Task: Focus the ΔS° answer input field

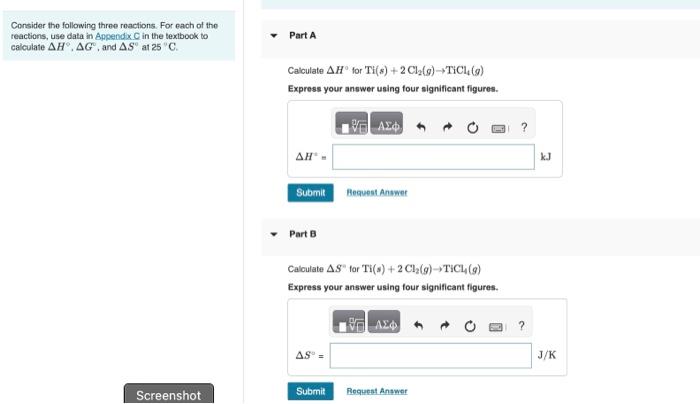Action: tap(431, 356)
